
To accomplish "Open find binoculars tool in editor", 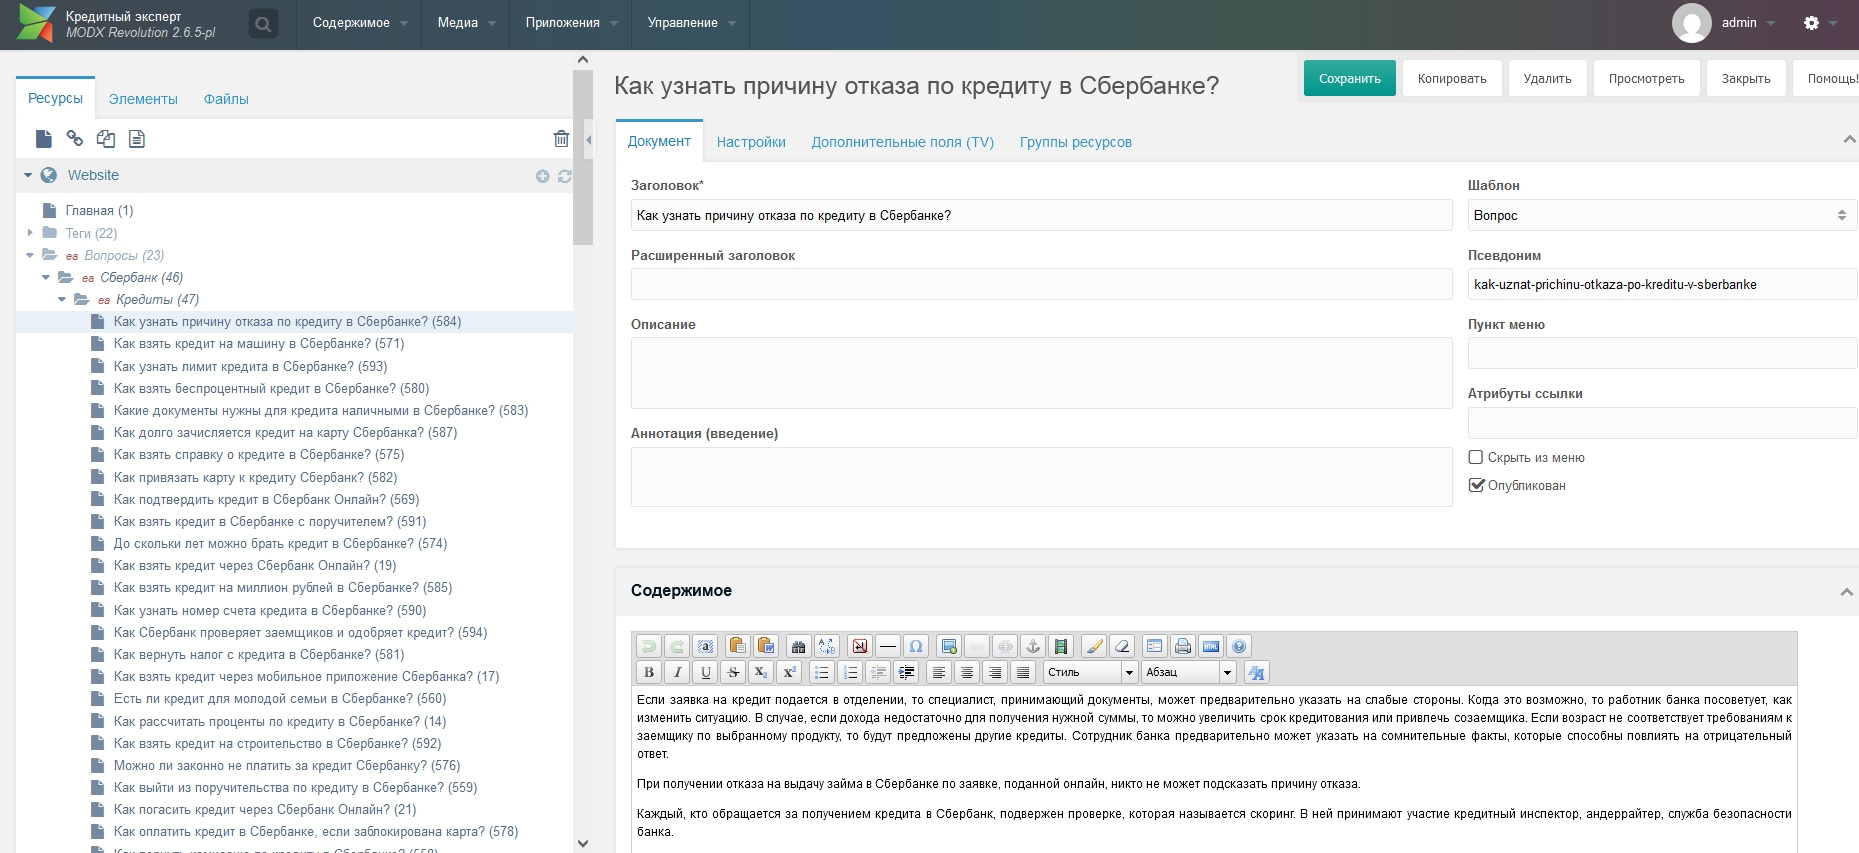I will [x=798, y=646].
